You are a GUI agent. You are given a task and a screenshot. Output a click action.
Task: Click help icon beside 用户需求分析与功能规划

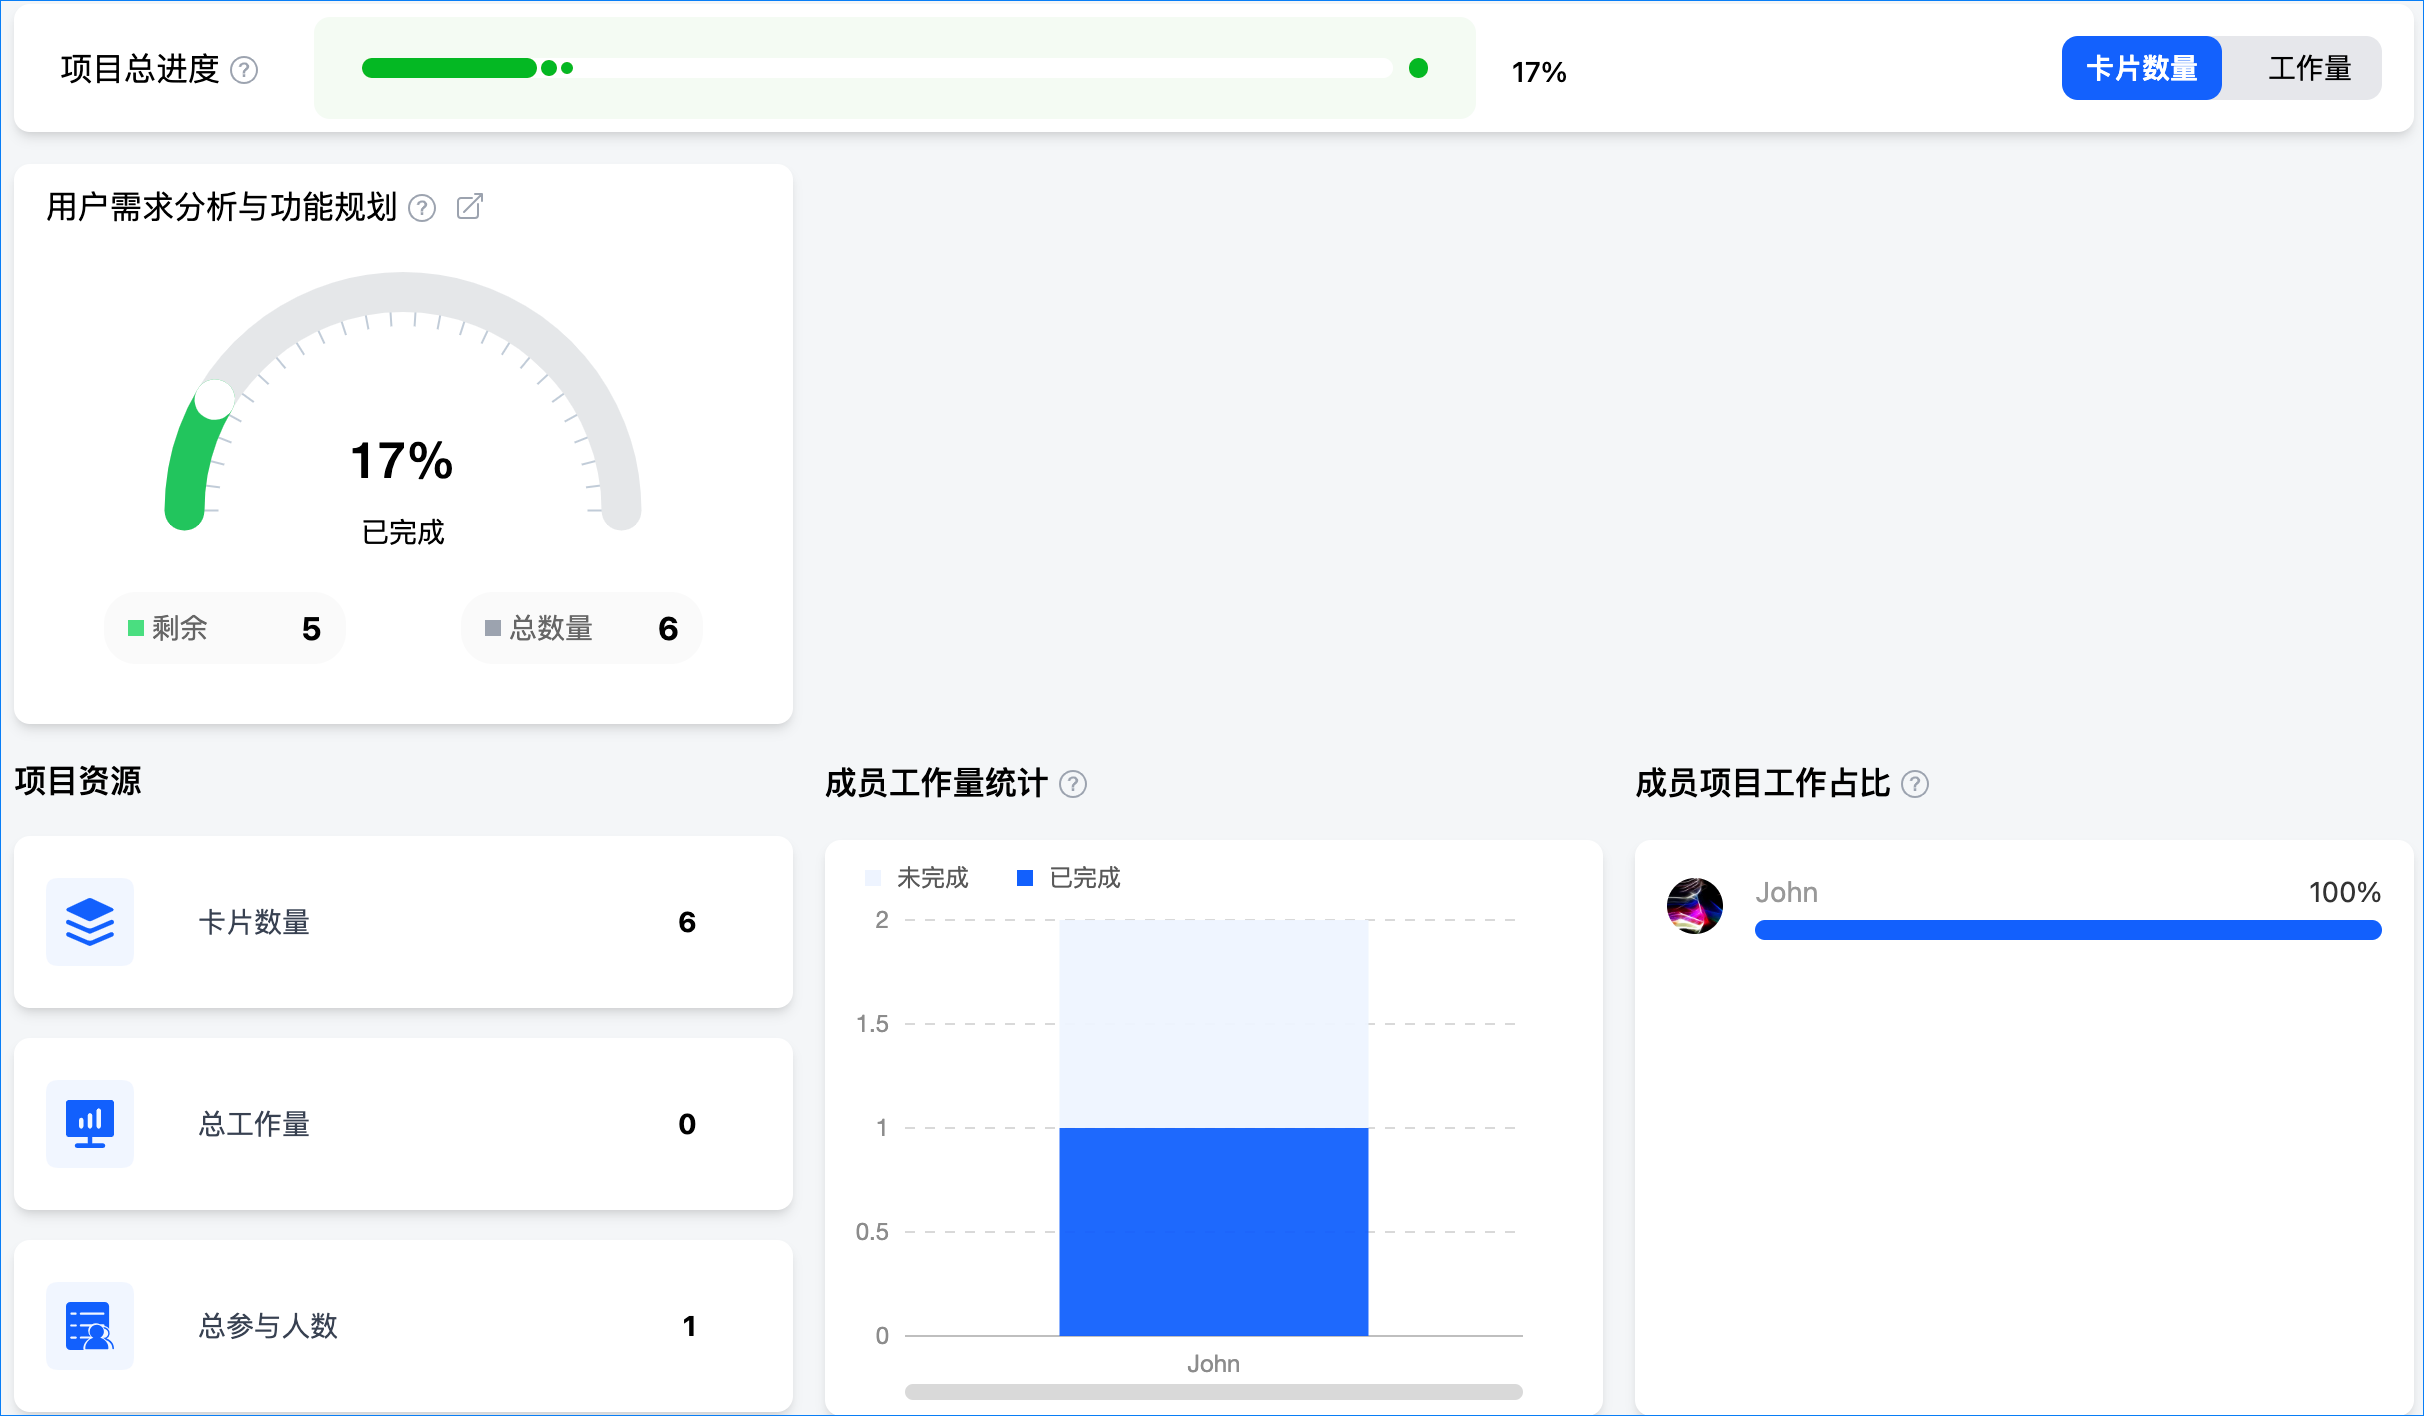point(422,208)
